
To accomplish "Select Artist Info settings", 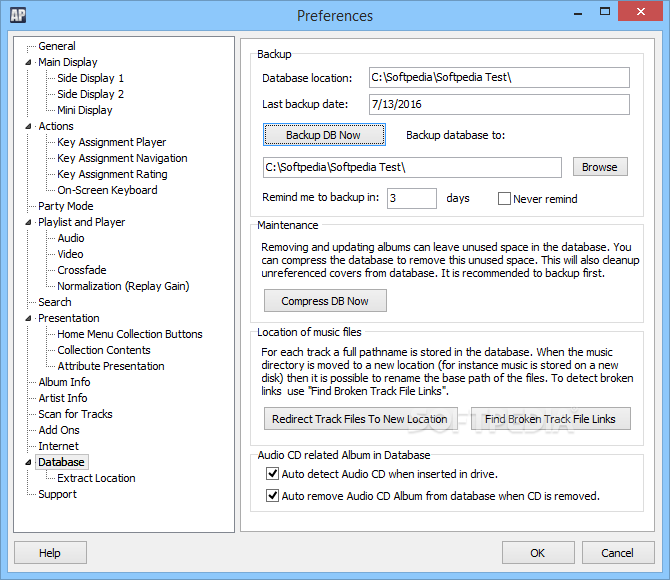I will point(63,398).
